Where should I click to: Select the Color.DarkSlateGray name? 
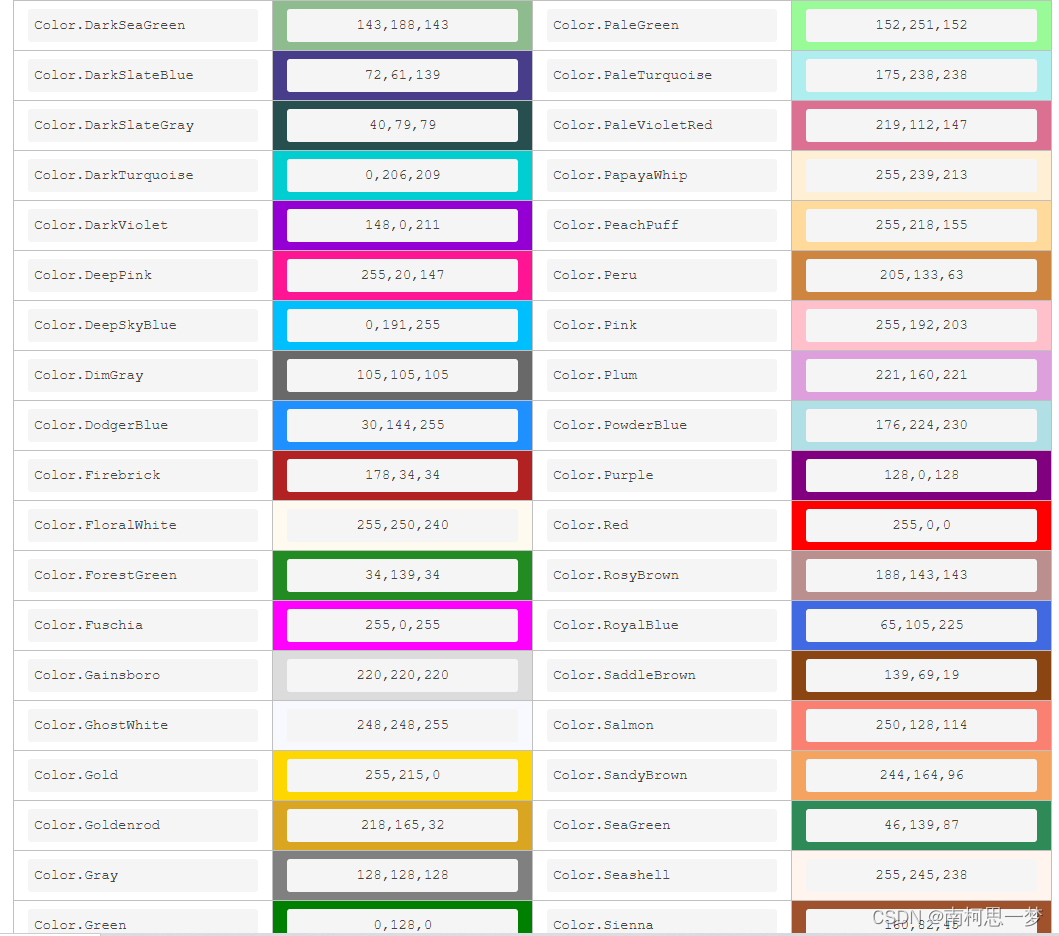143,125
